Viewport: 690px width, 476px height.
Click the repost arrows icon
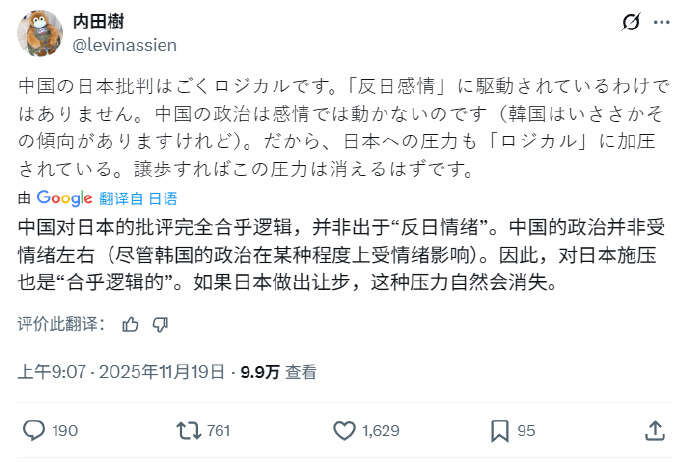coord(187,431)
